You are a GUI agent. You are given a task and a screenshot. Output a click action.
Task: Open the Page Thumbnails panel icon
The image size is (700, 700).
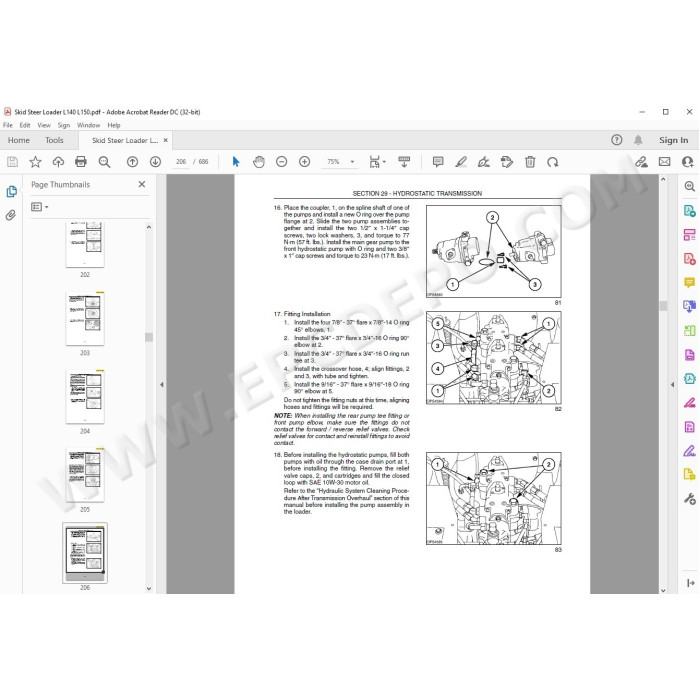tap(12, 192)
